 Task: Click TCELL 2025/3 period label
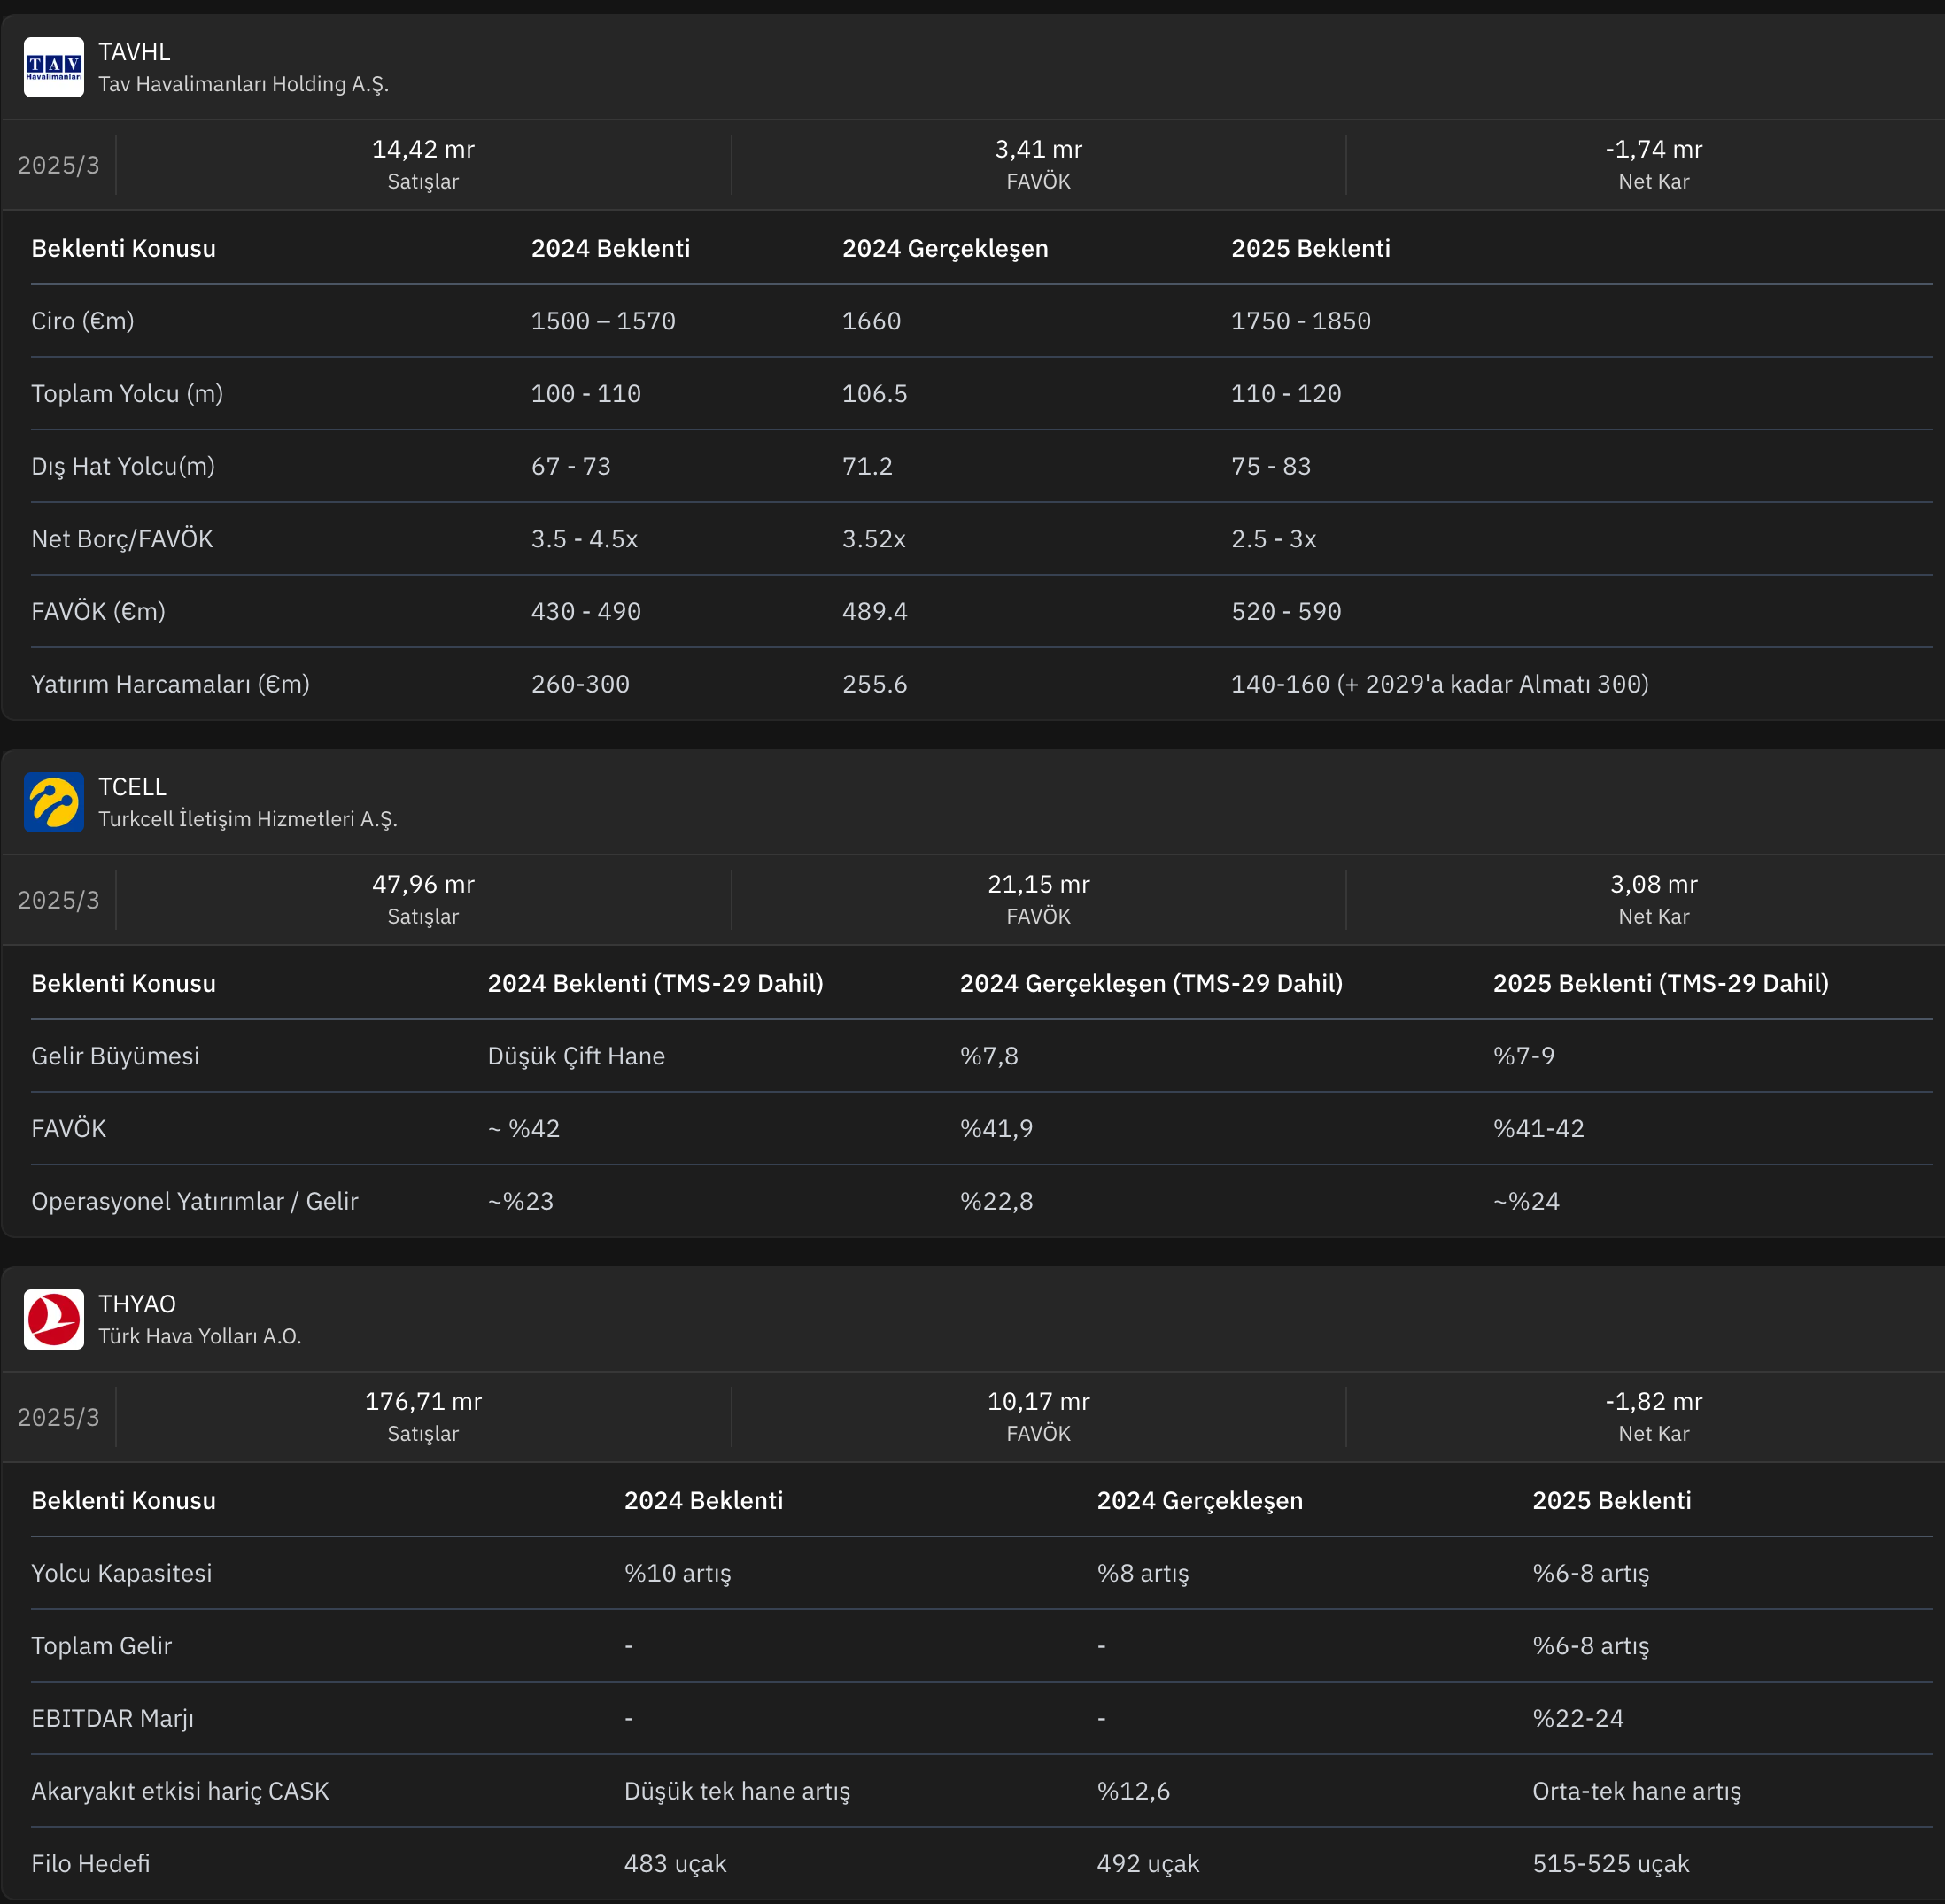point(59,900)
